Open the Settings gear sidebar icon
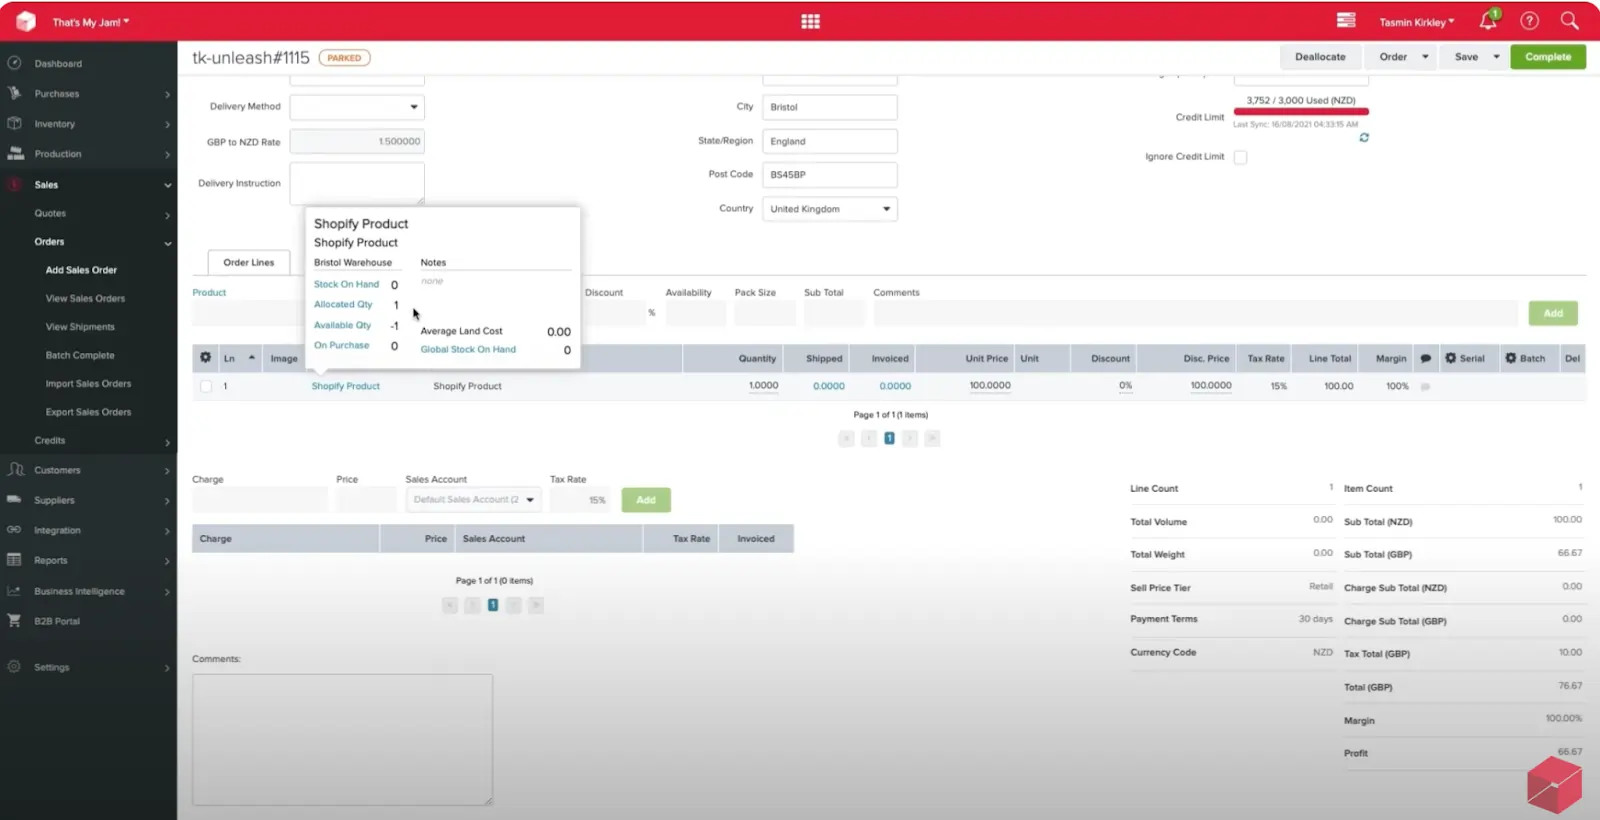 point(14,666)
